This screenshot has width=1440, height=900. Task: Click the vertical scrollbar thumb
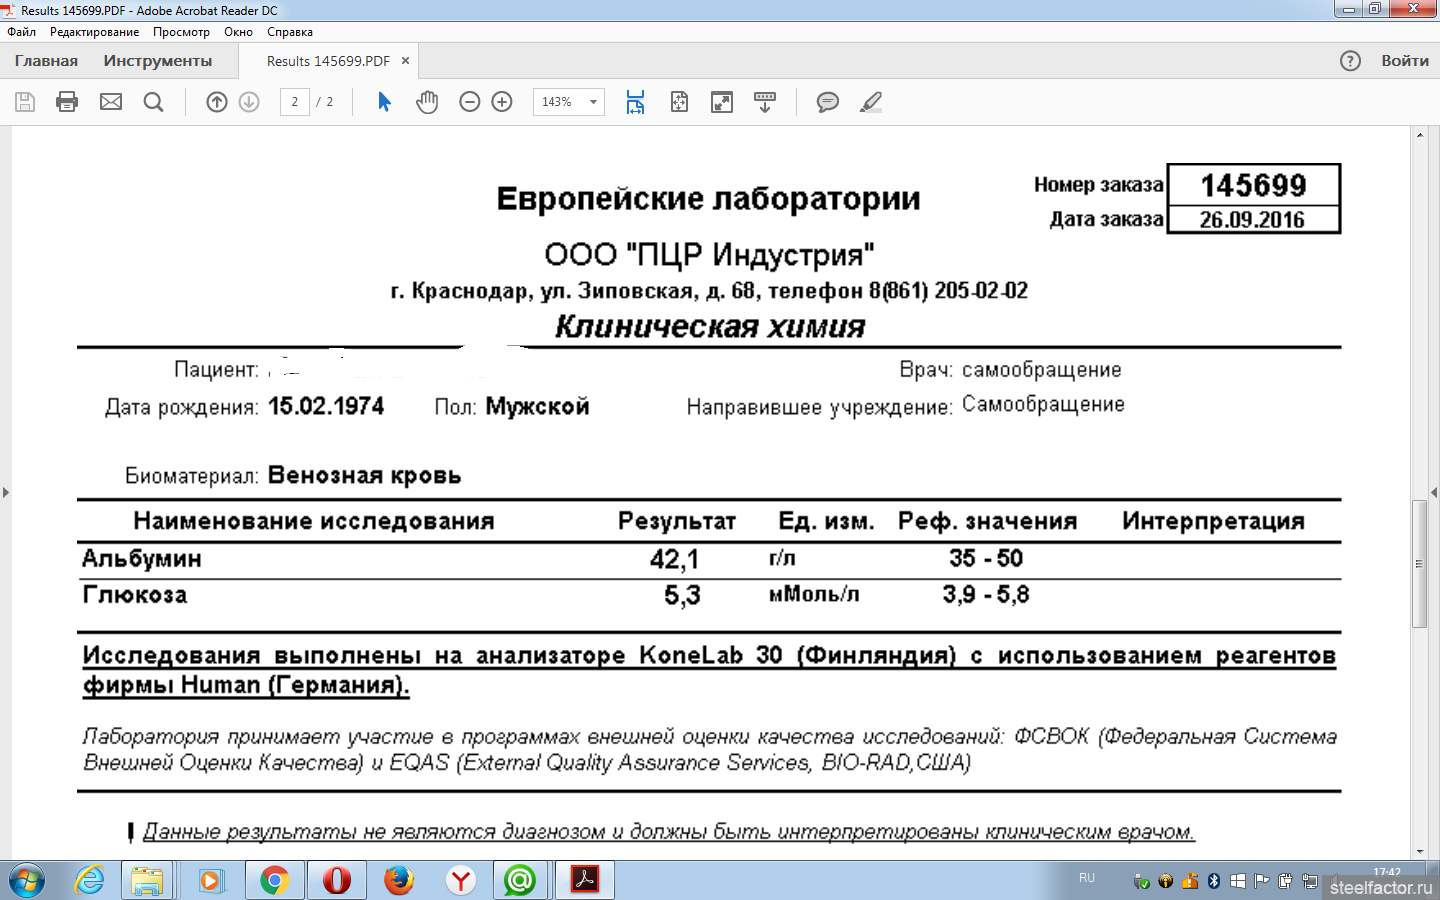[1420, 563]
